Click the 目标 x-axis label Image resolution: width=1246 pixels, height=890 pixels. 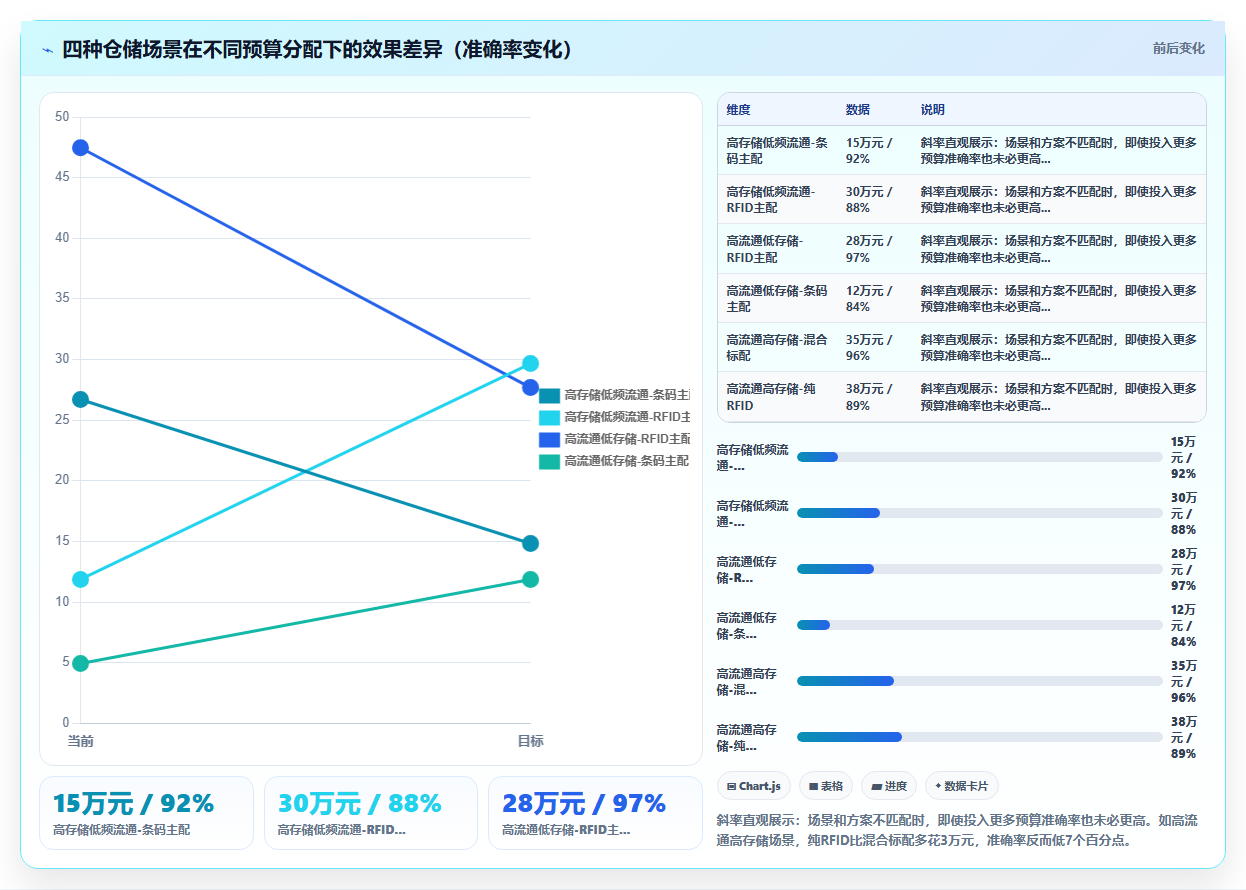tap(530, 741)
